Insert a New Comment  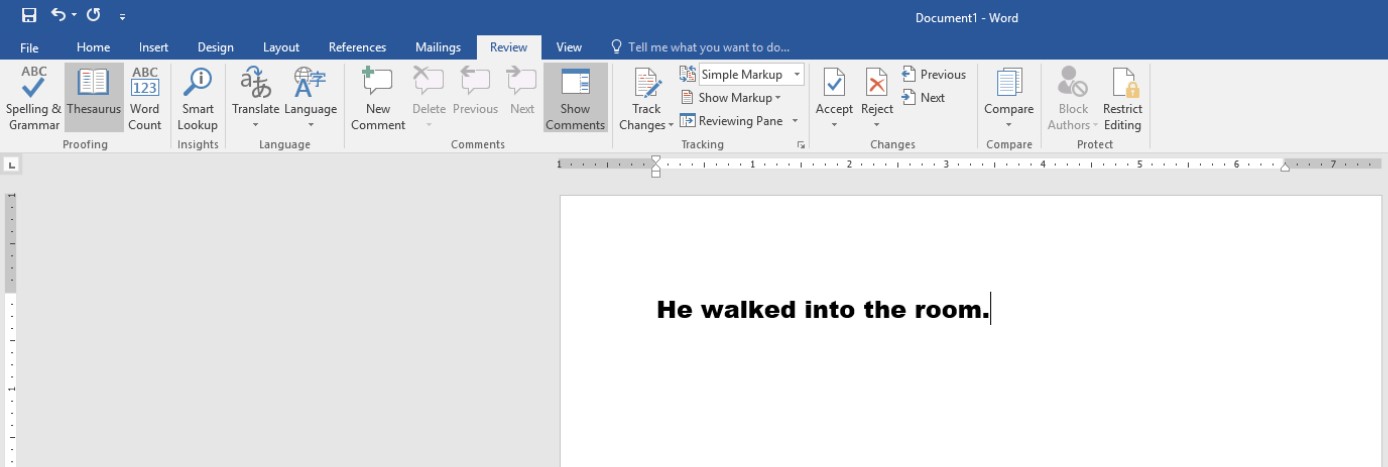[378, 98]
